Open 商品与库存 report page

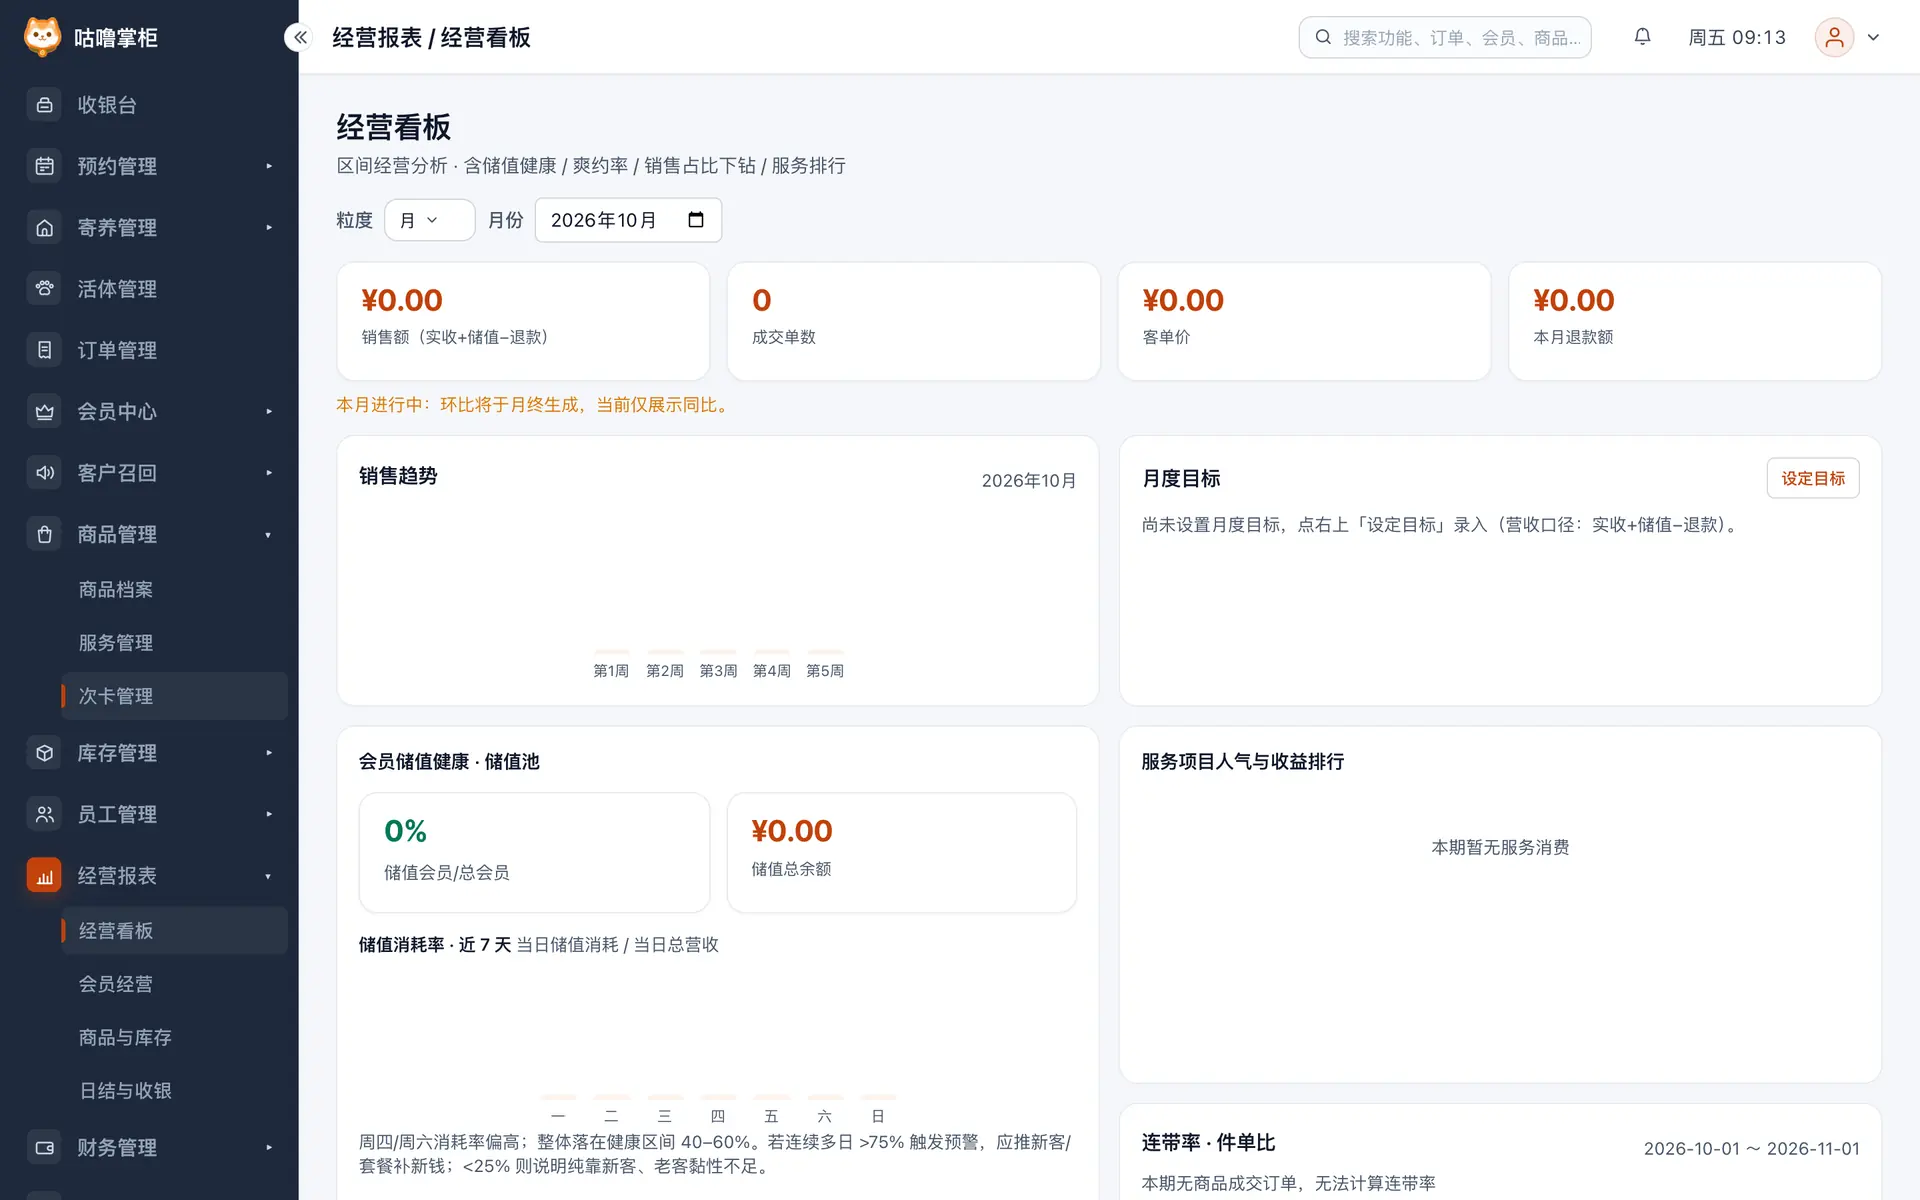(125, 1037)
